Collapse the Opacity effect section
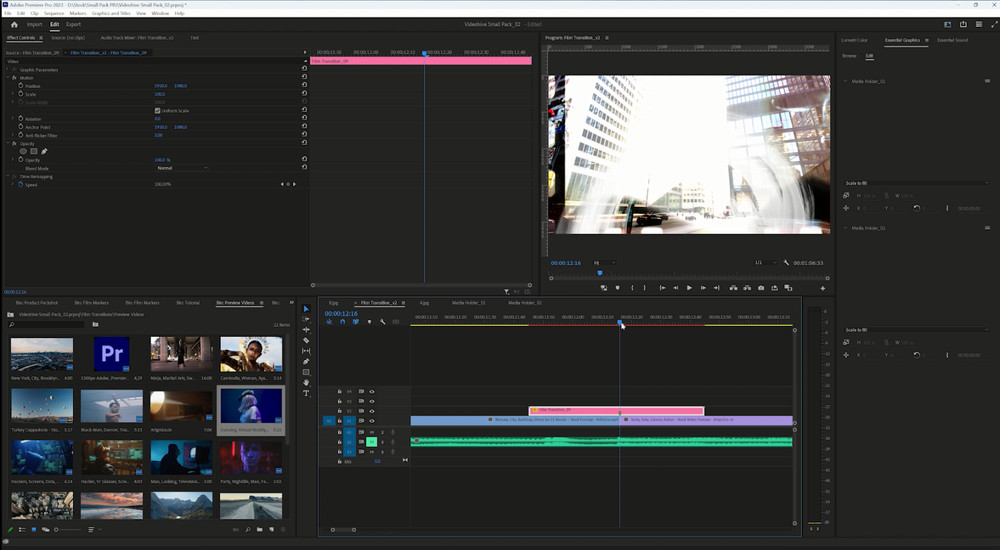The height and width of the screenshot is (550, 1000). point(8,143)
